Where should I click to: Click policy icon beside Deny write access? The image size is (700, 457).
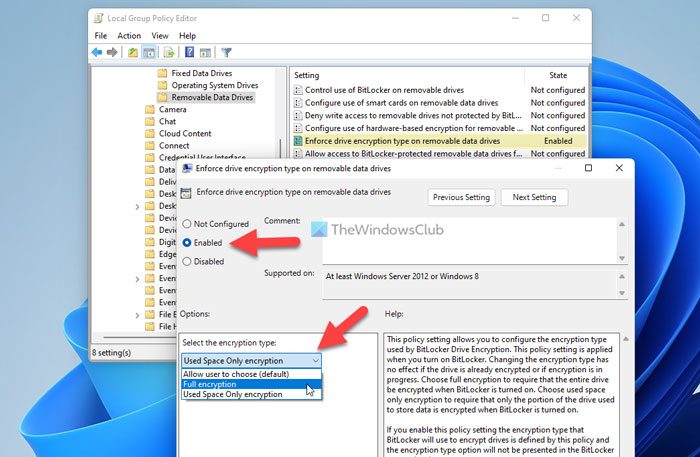(298, 116)
